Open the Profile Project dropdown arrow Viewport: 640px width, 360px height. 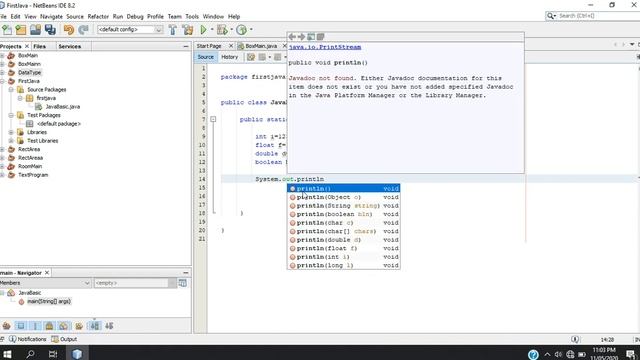click(251, 29)
